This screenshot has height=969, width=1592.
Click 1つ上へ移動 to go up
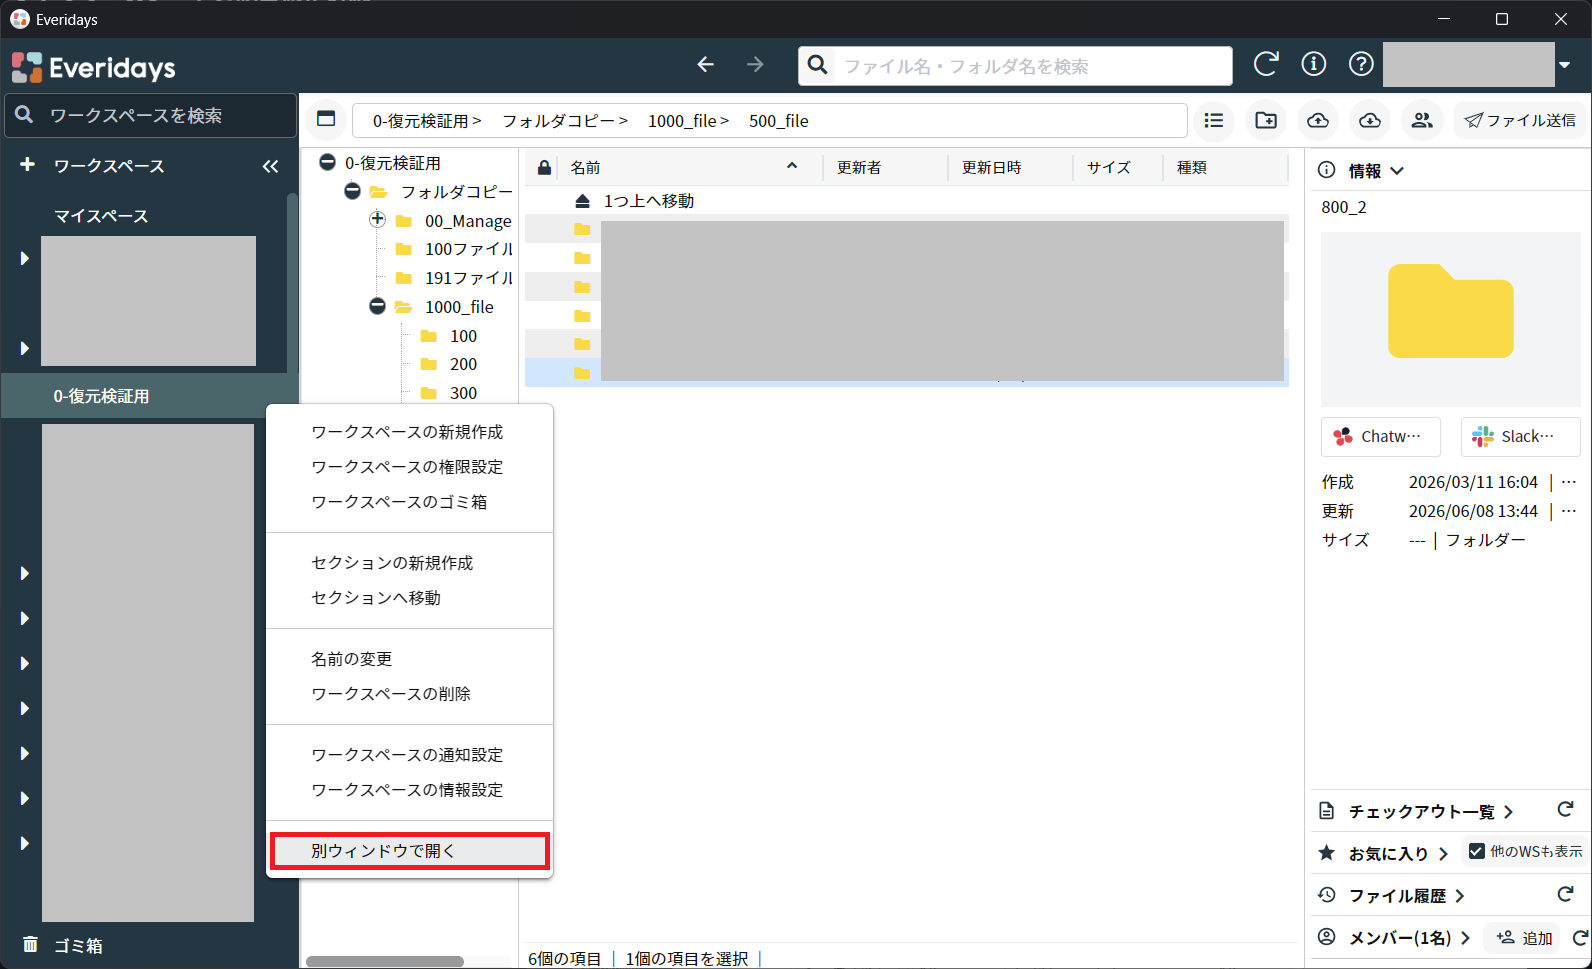(x=648, y=201)
